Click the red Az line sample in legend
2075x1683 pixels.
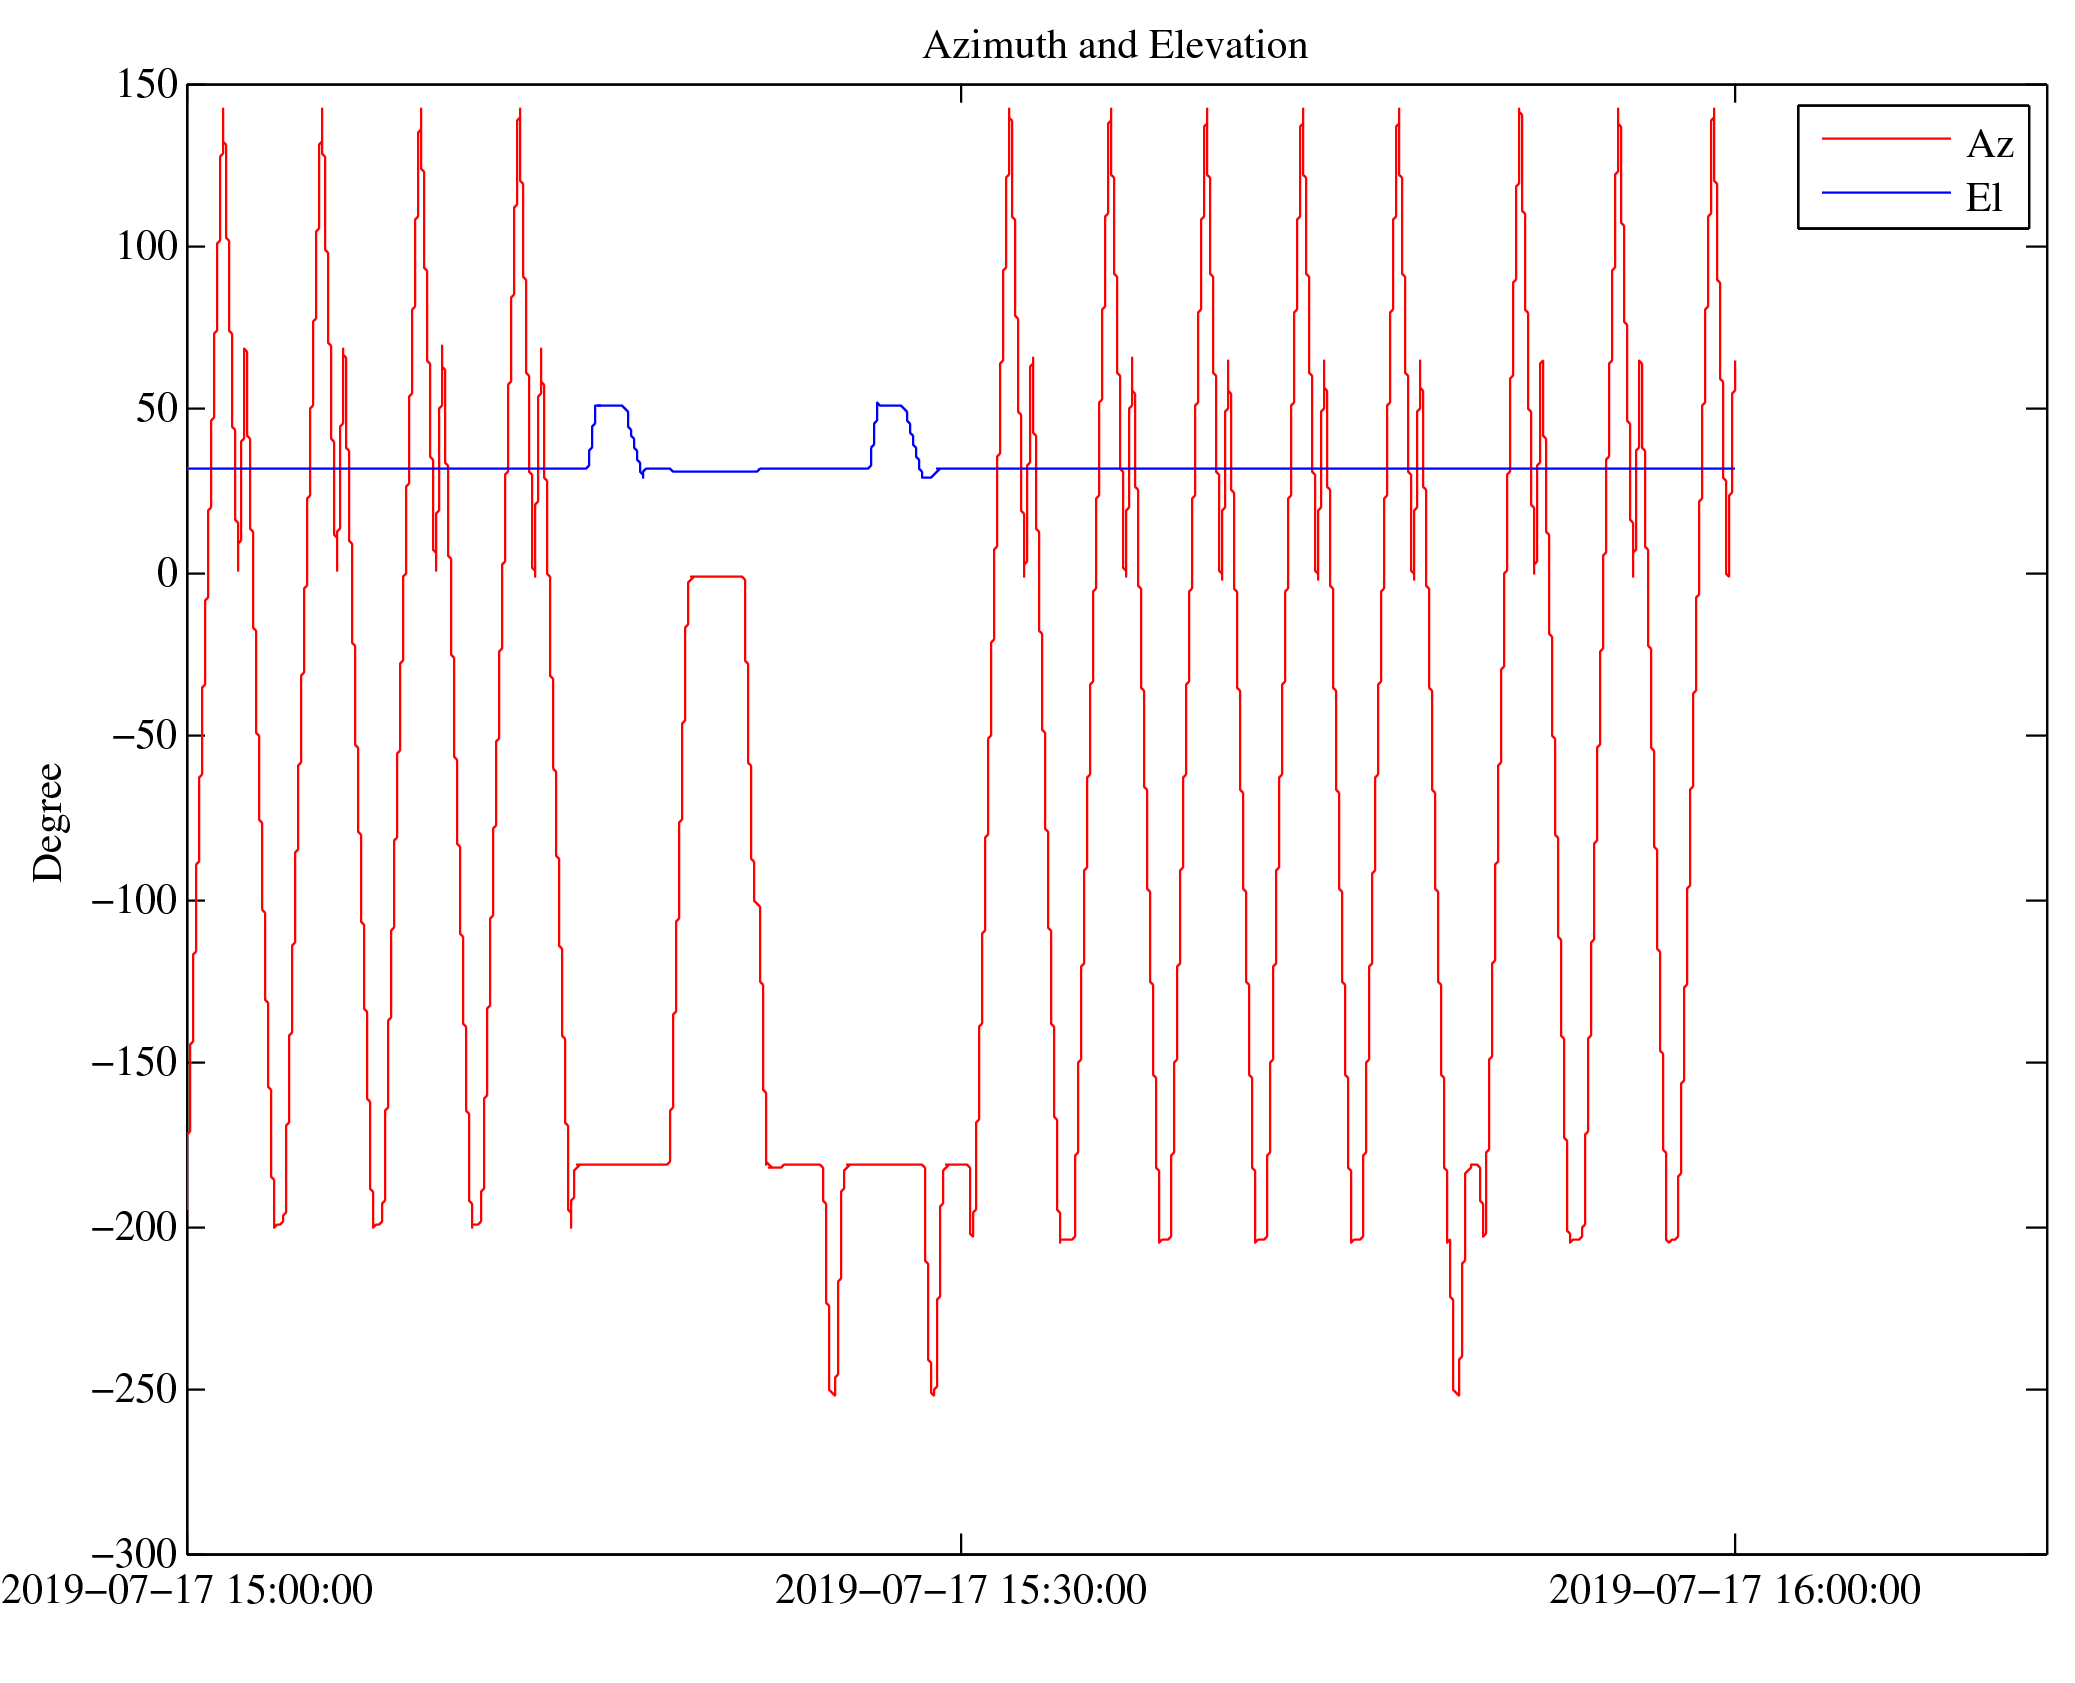[x=1885, y=139]
